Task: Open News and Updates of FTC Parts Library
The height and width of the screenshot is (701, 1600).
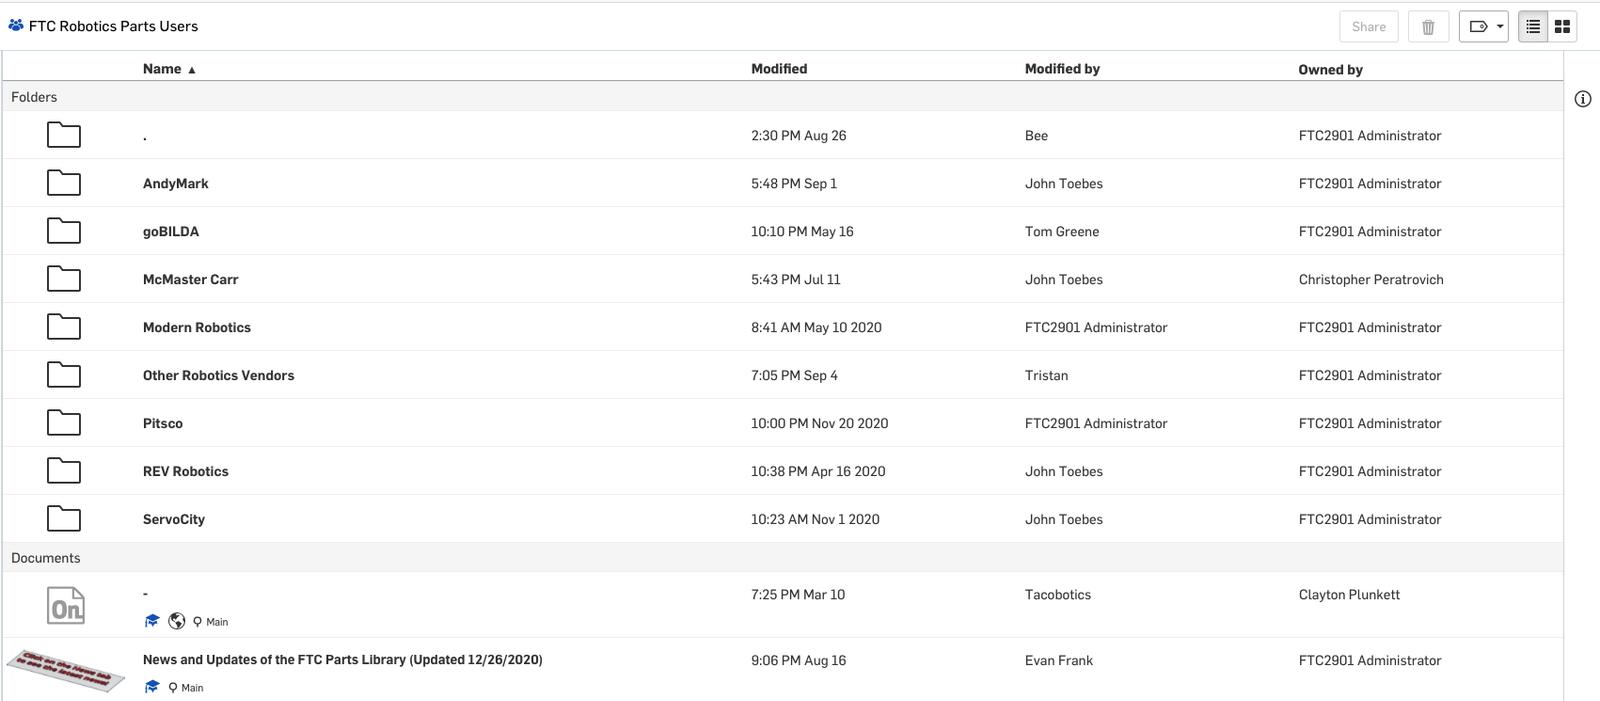Action: pyautogui.click(x=342, y=660)
